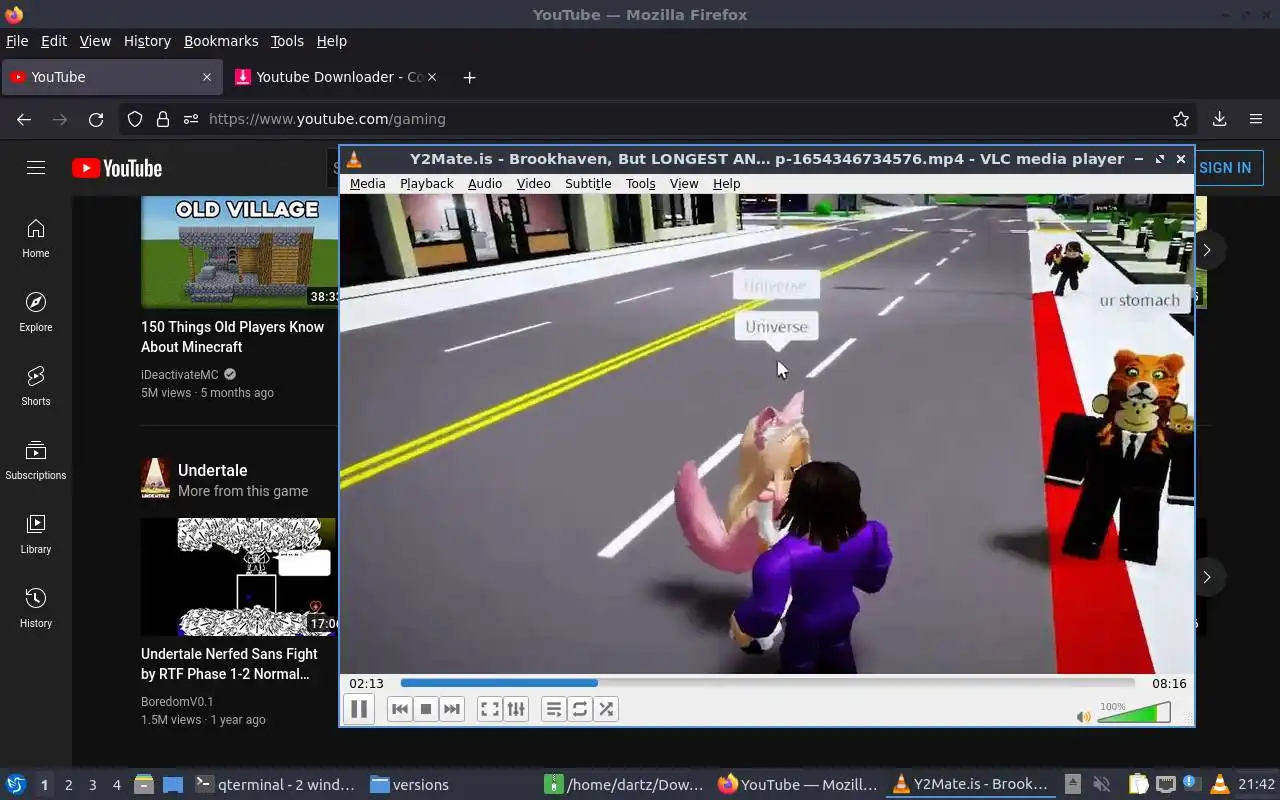Toggle loop mode in VLC
The image size is (1280, 800).
(x=580, y=709)
